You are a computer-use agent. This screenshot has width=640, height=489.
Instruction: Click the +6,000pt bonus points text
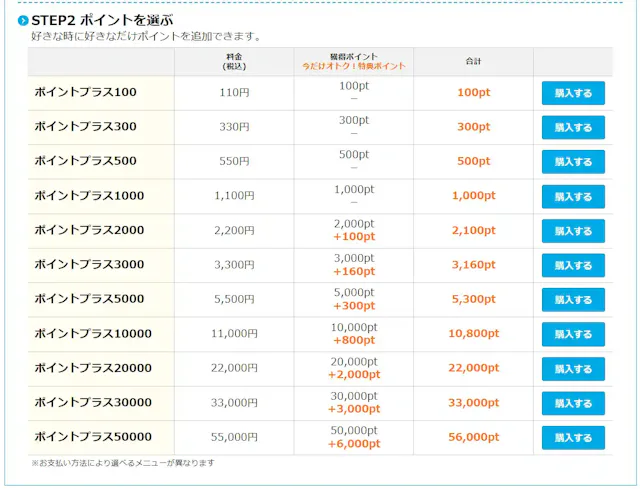[354, 444]
